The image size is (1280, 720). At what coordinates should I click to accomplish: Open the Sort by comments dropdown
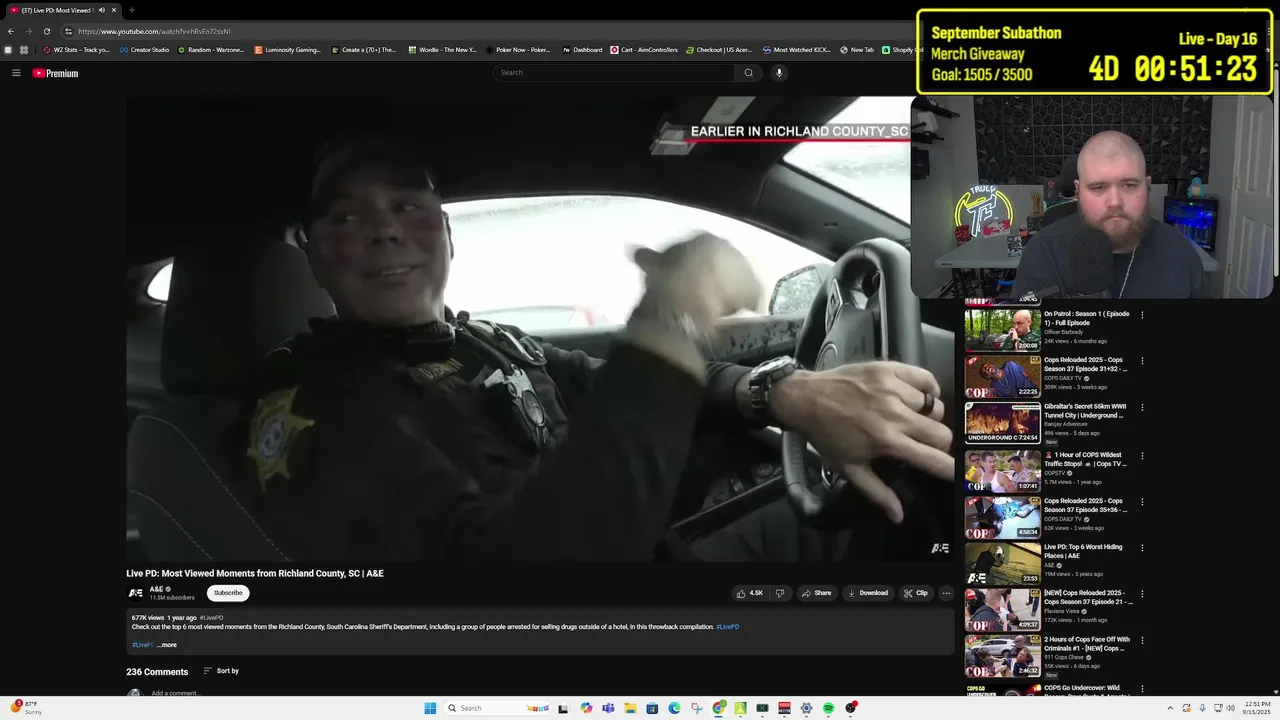tap(221, 671)
